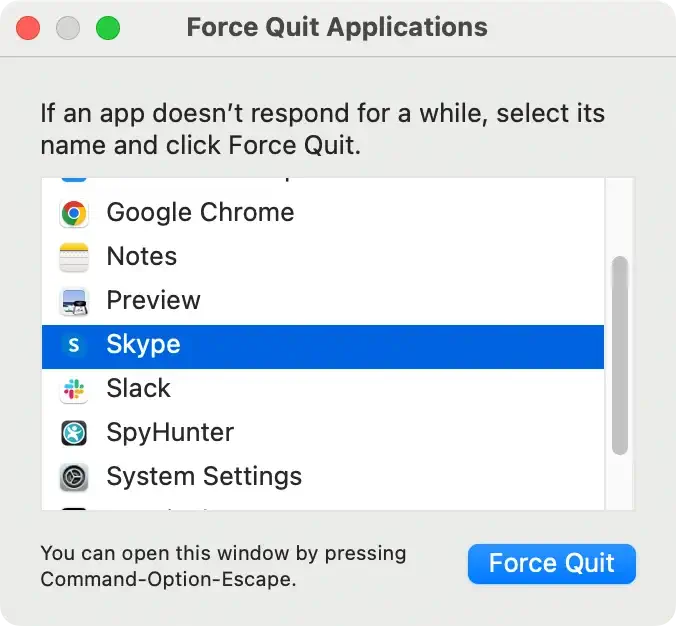Select the System Settings label text
The image size is (676, 626).
204,477
